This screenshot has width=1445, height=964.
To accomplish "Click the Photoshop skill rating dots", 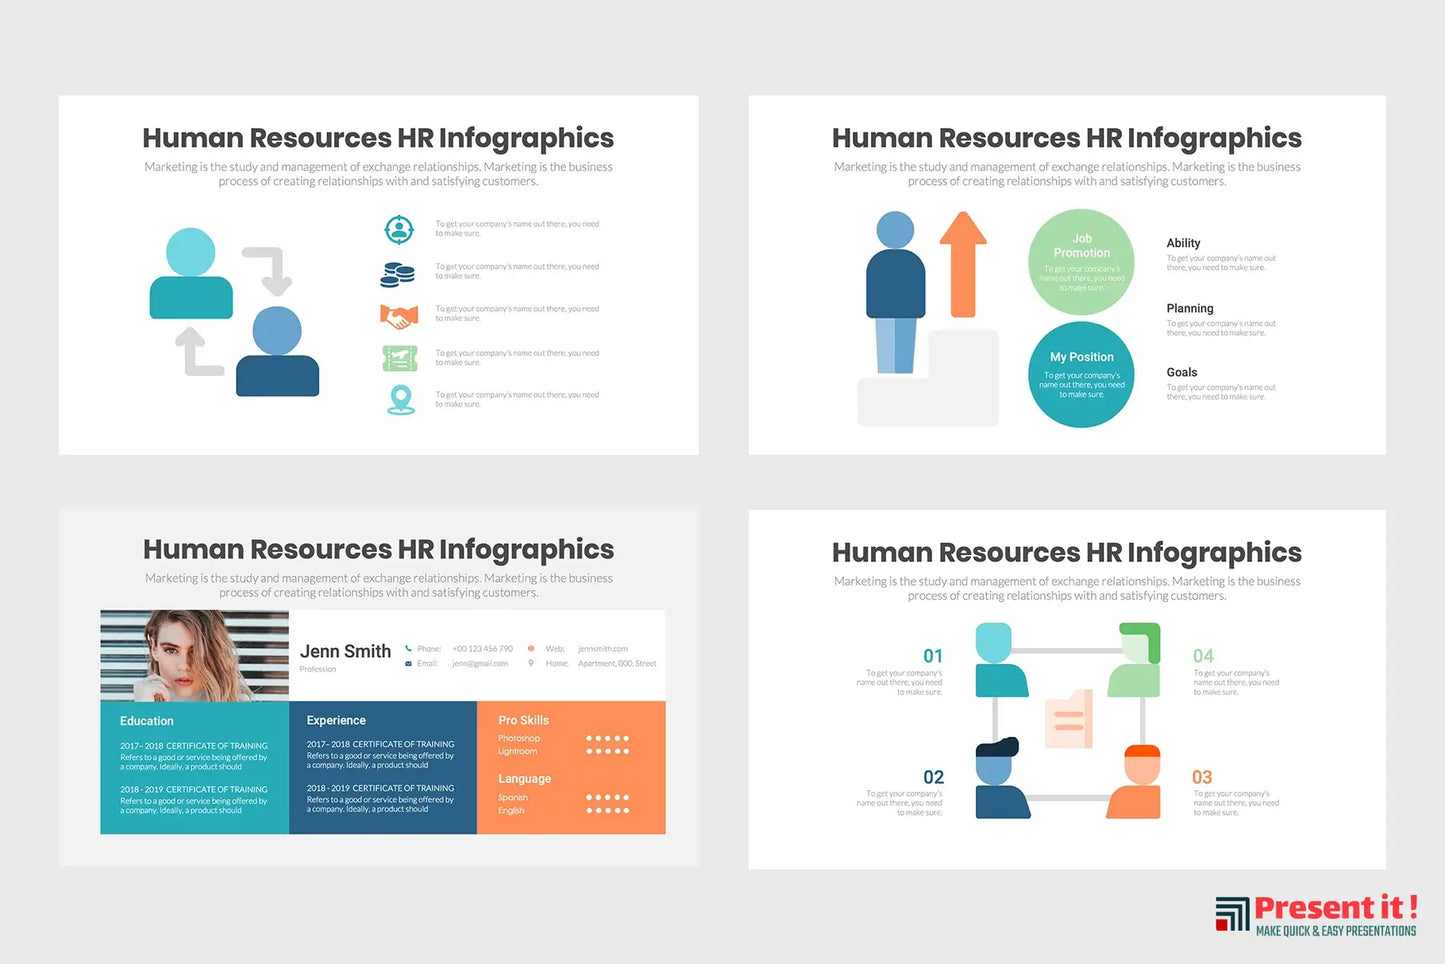I will click(x=607, y=739).
